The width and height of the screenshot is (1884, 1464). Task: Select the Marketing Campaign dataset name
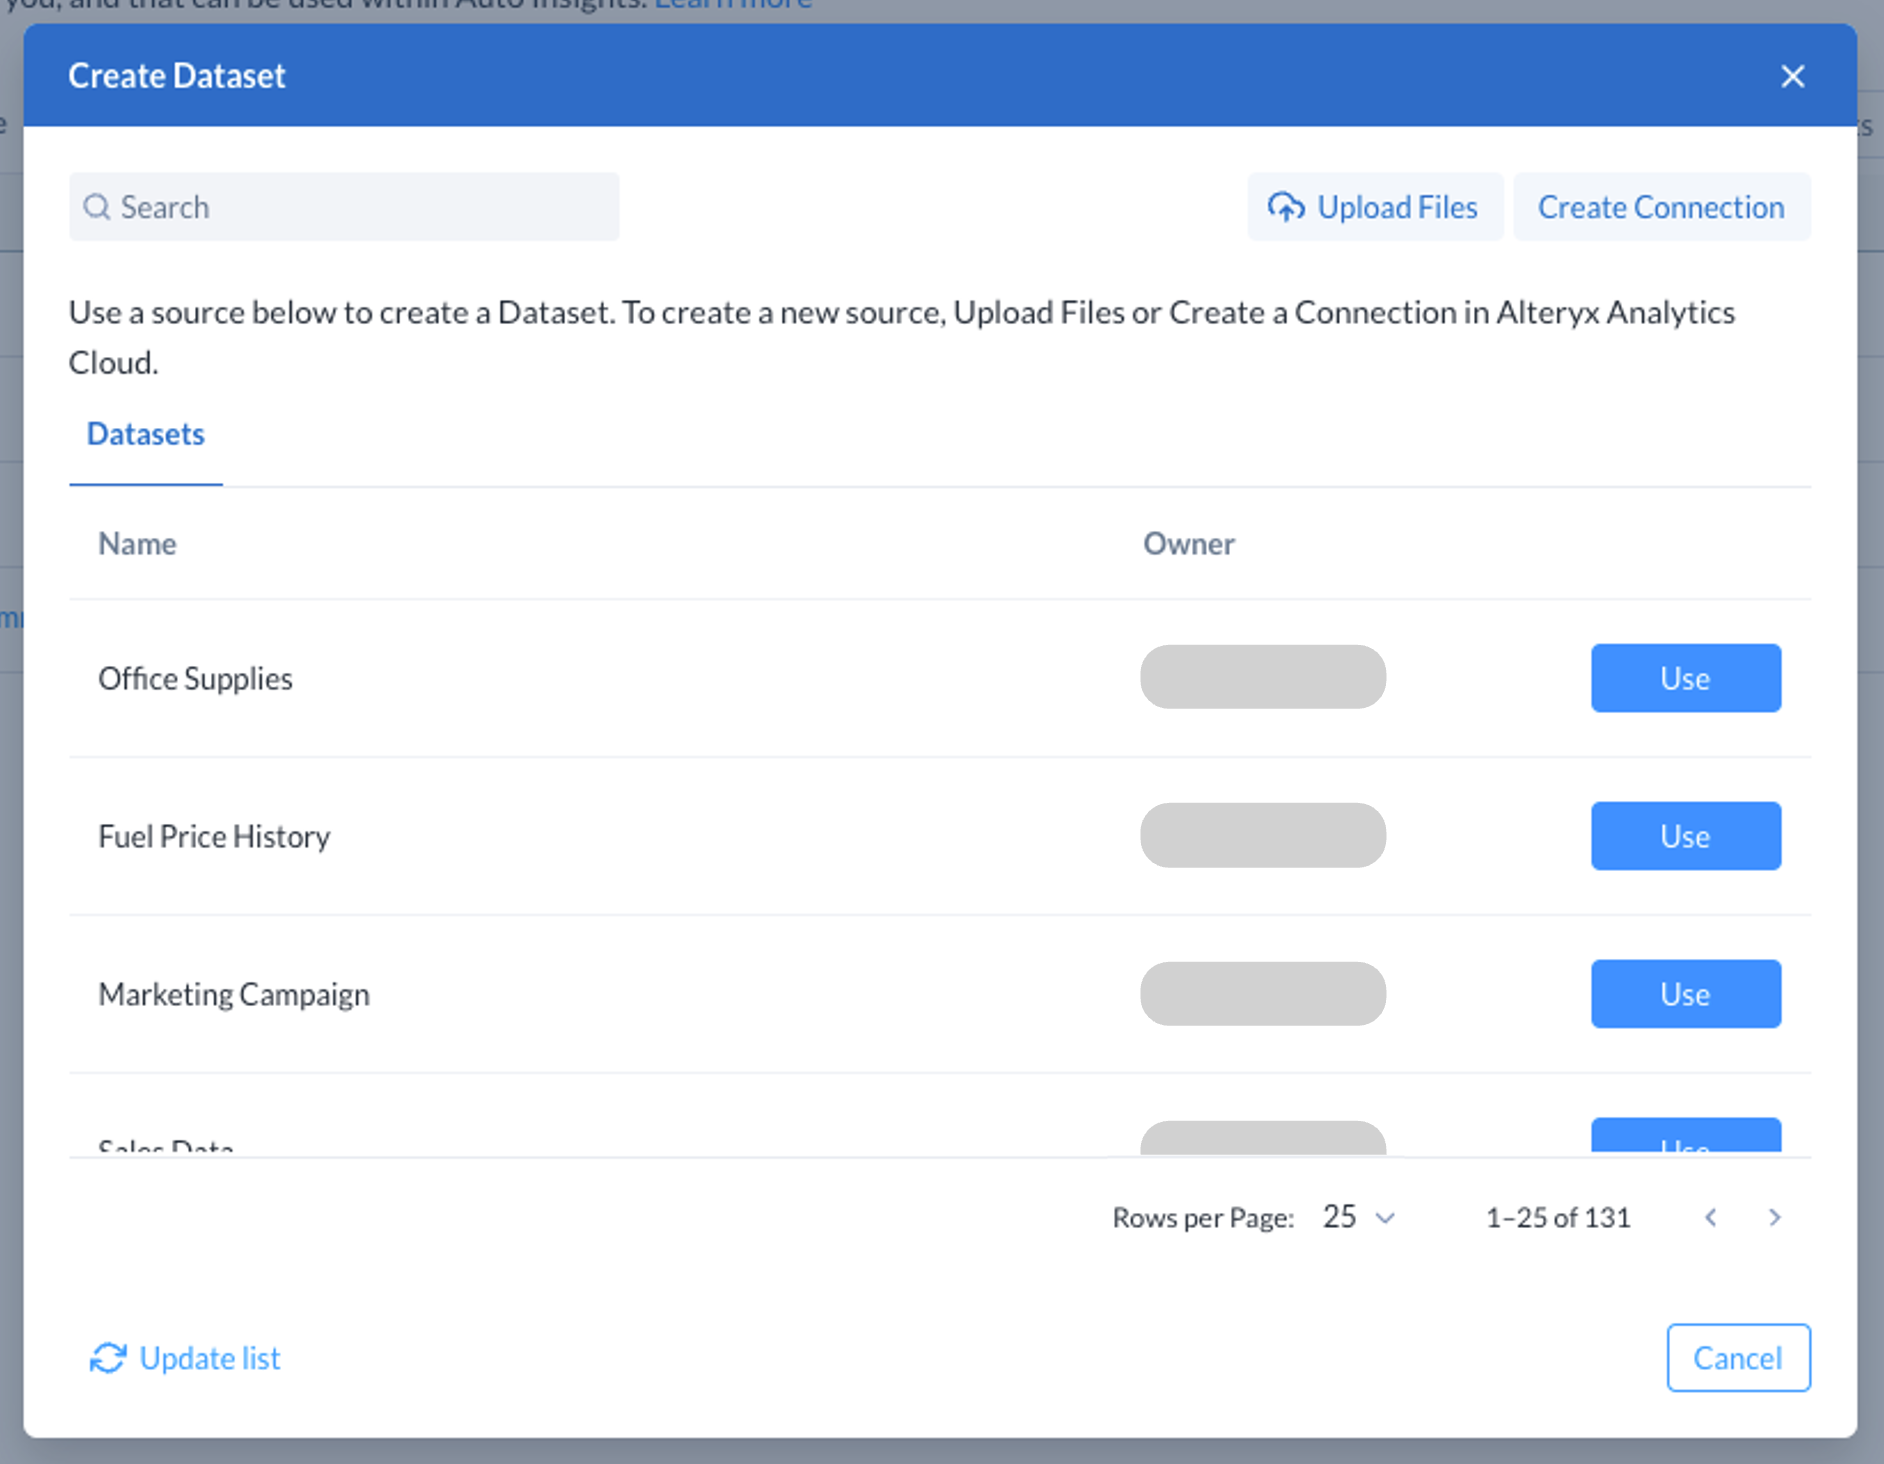(234, 995)
